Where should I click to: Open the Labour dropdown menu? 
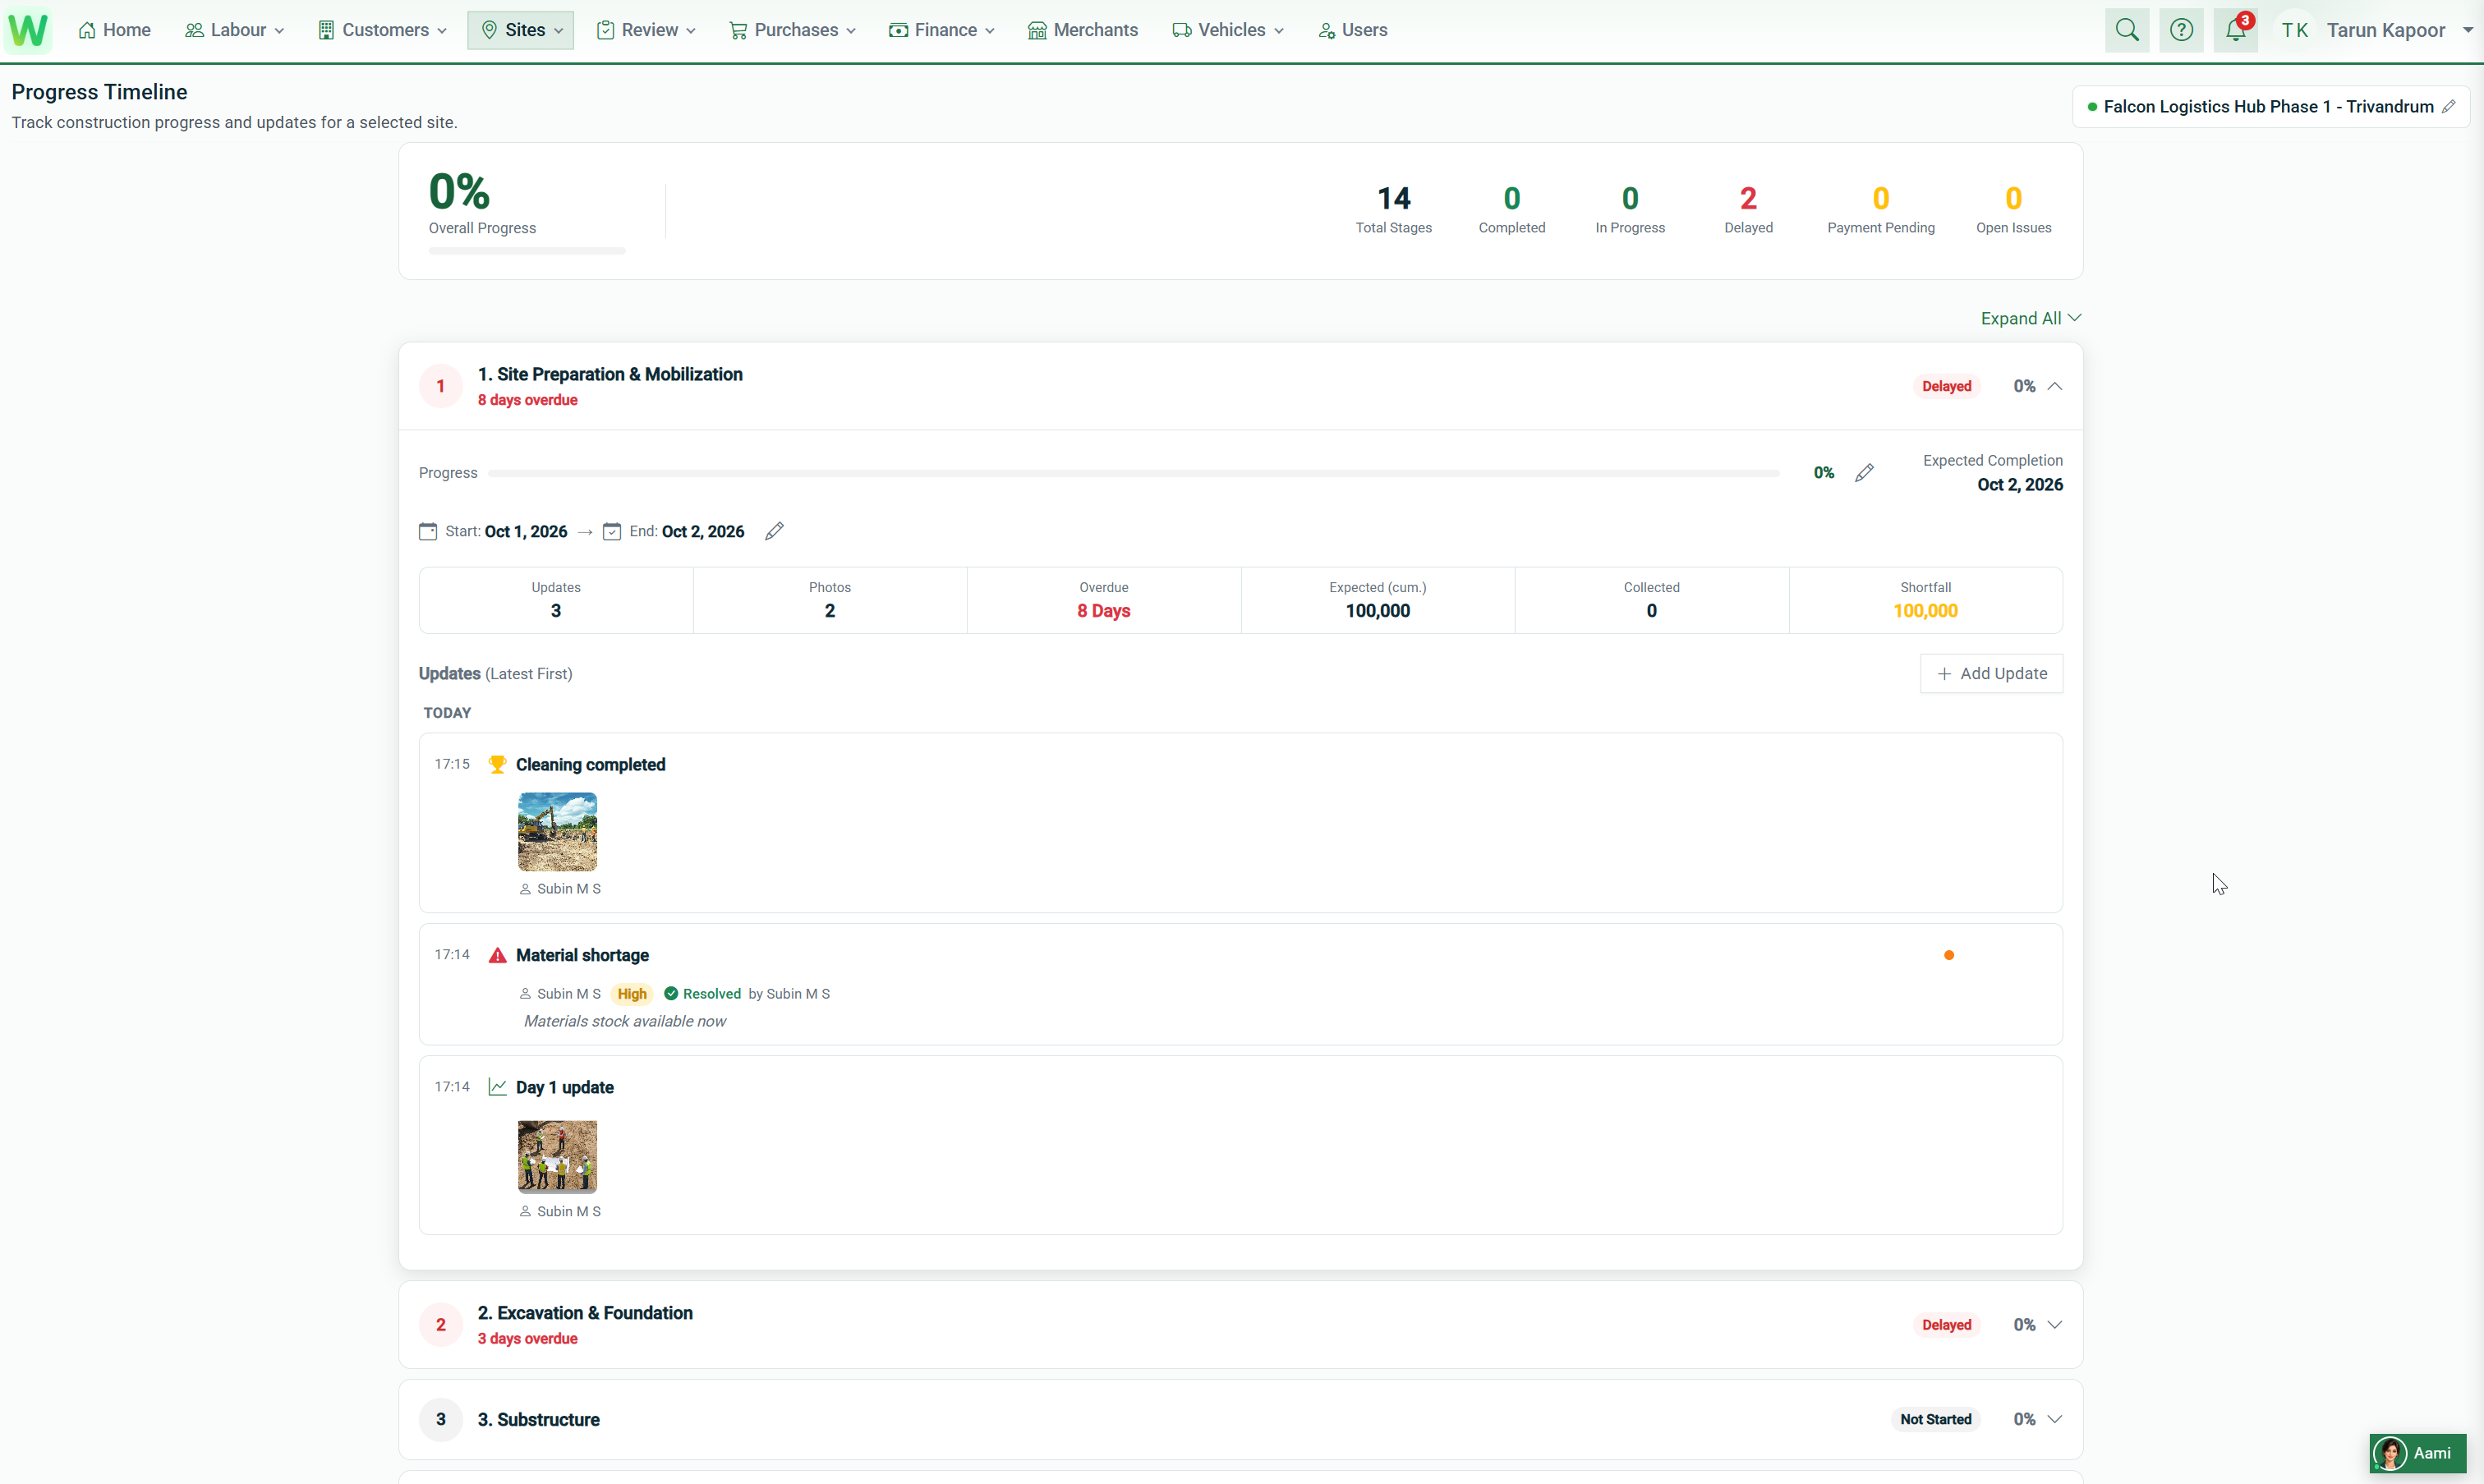235,30
